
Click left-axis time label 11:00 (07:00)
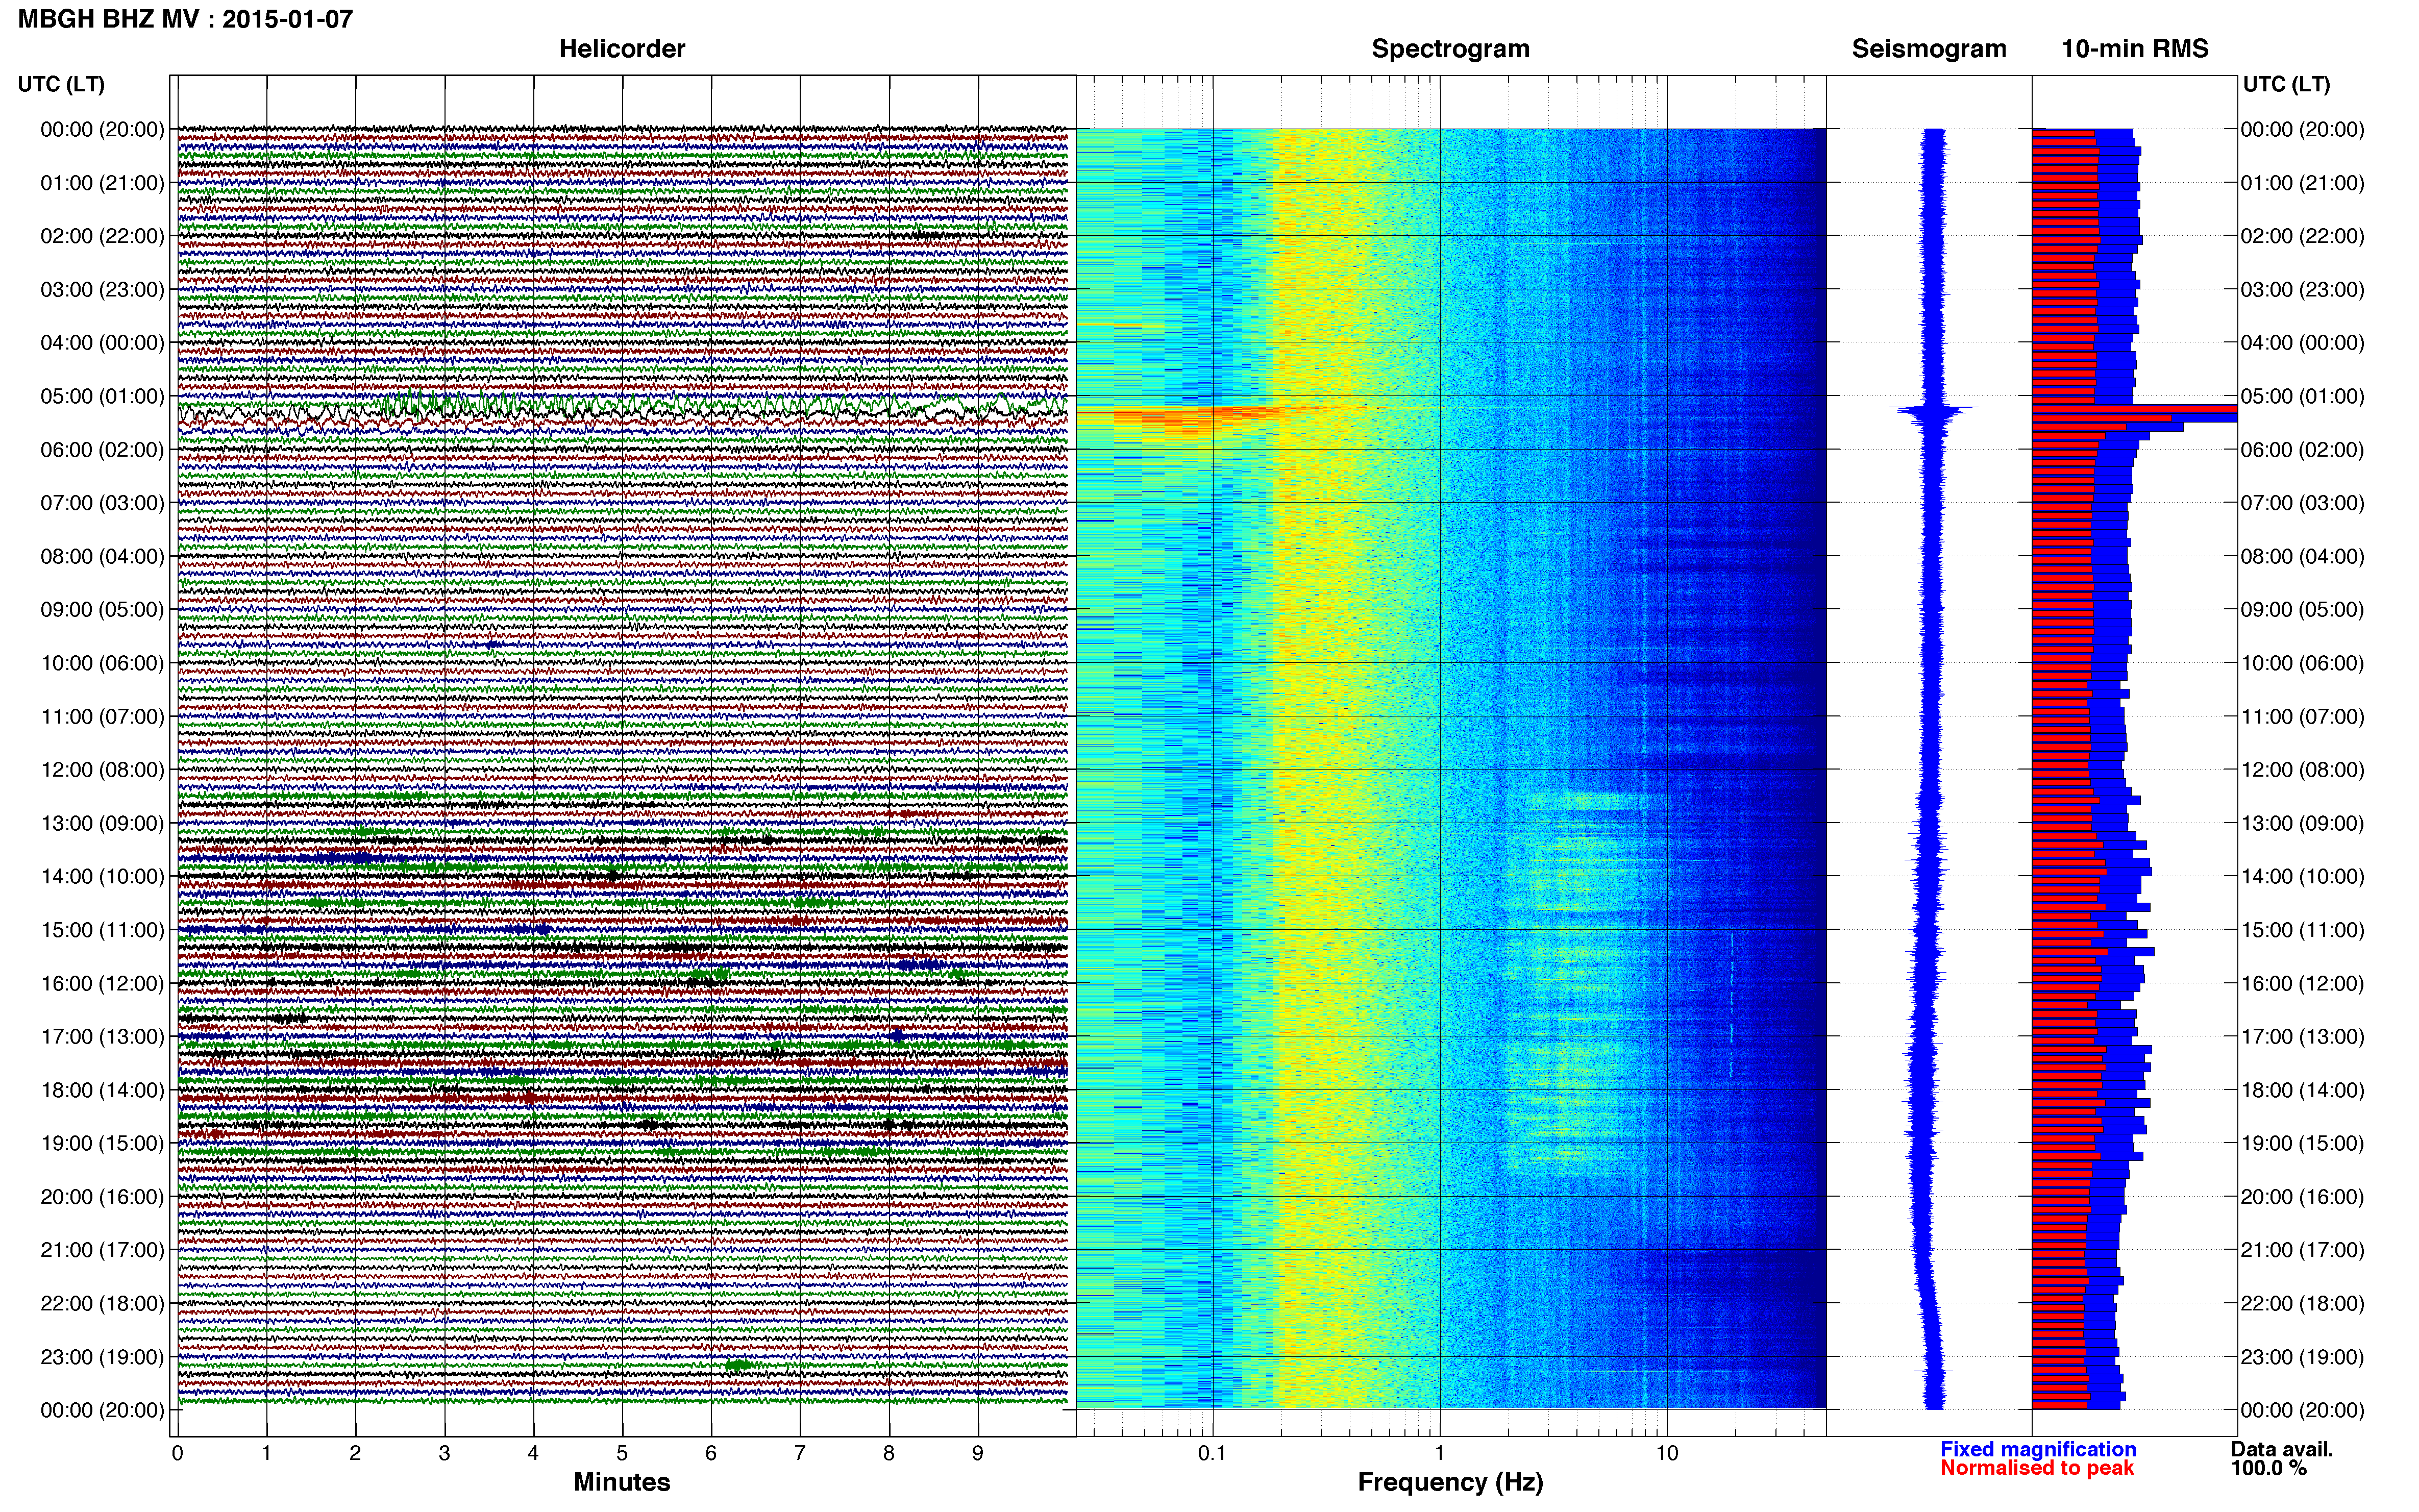(x=102, y=717)
